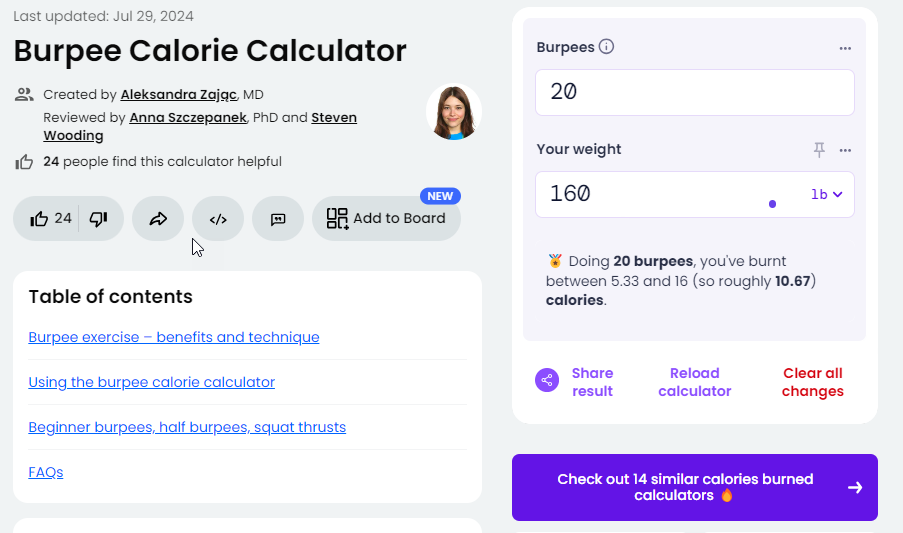Go to Using the burpee calorie calculator
This screenshot has height=533, width=903.
[x=151, y=382]
